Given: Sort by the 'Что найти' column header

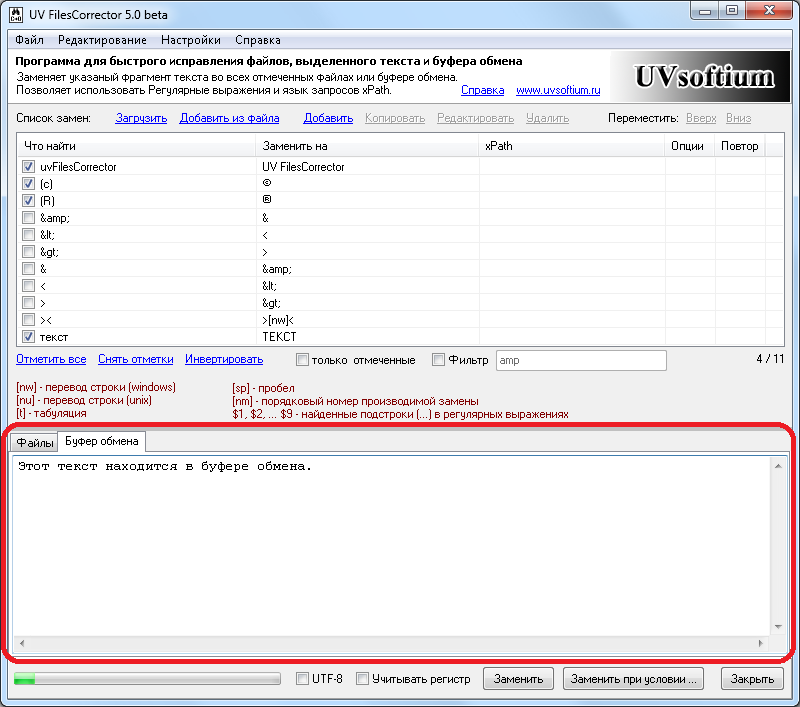Looking at the screenshot, I should (x=136, y=146).
